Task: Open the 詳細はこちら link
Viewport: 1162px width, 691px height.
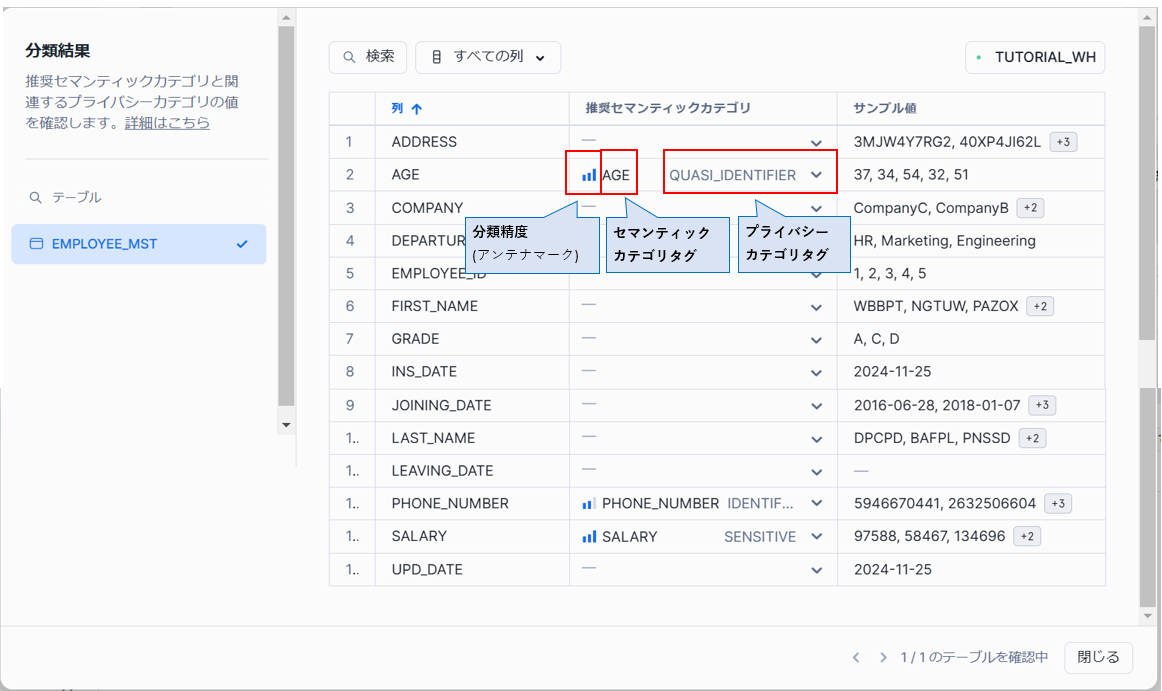Action: point(167,123)
